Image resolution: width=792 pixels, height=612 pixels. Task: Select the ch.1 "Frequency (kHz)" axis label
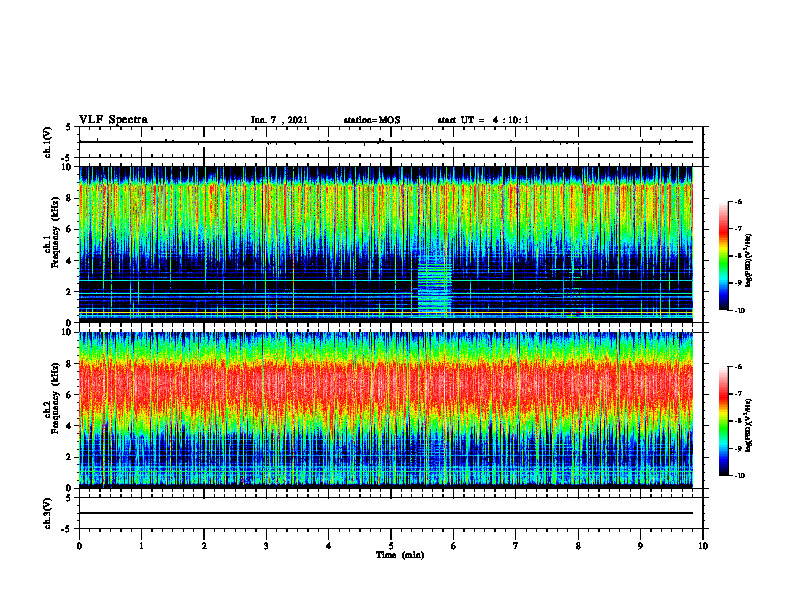point(56,232)
